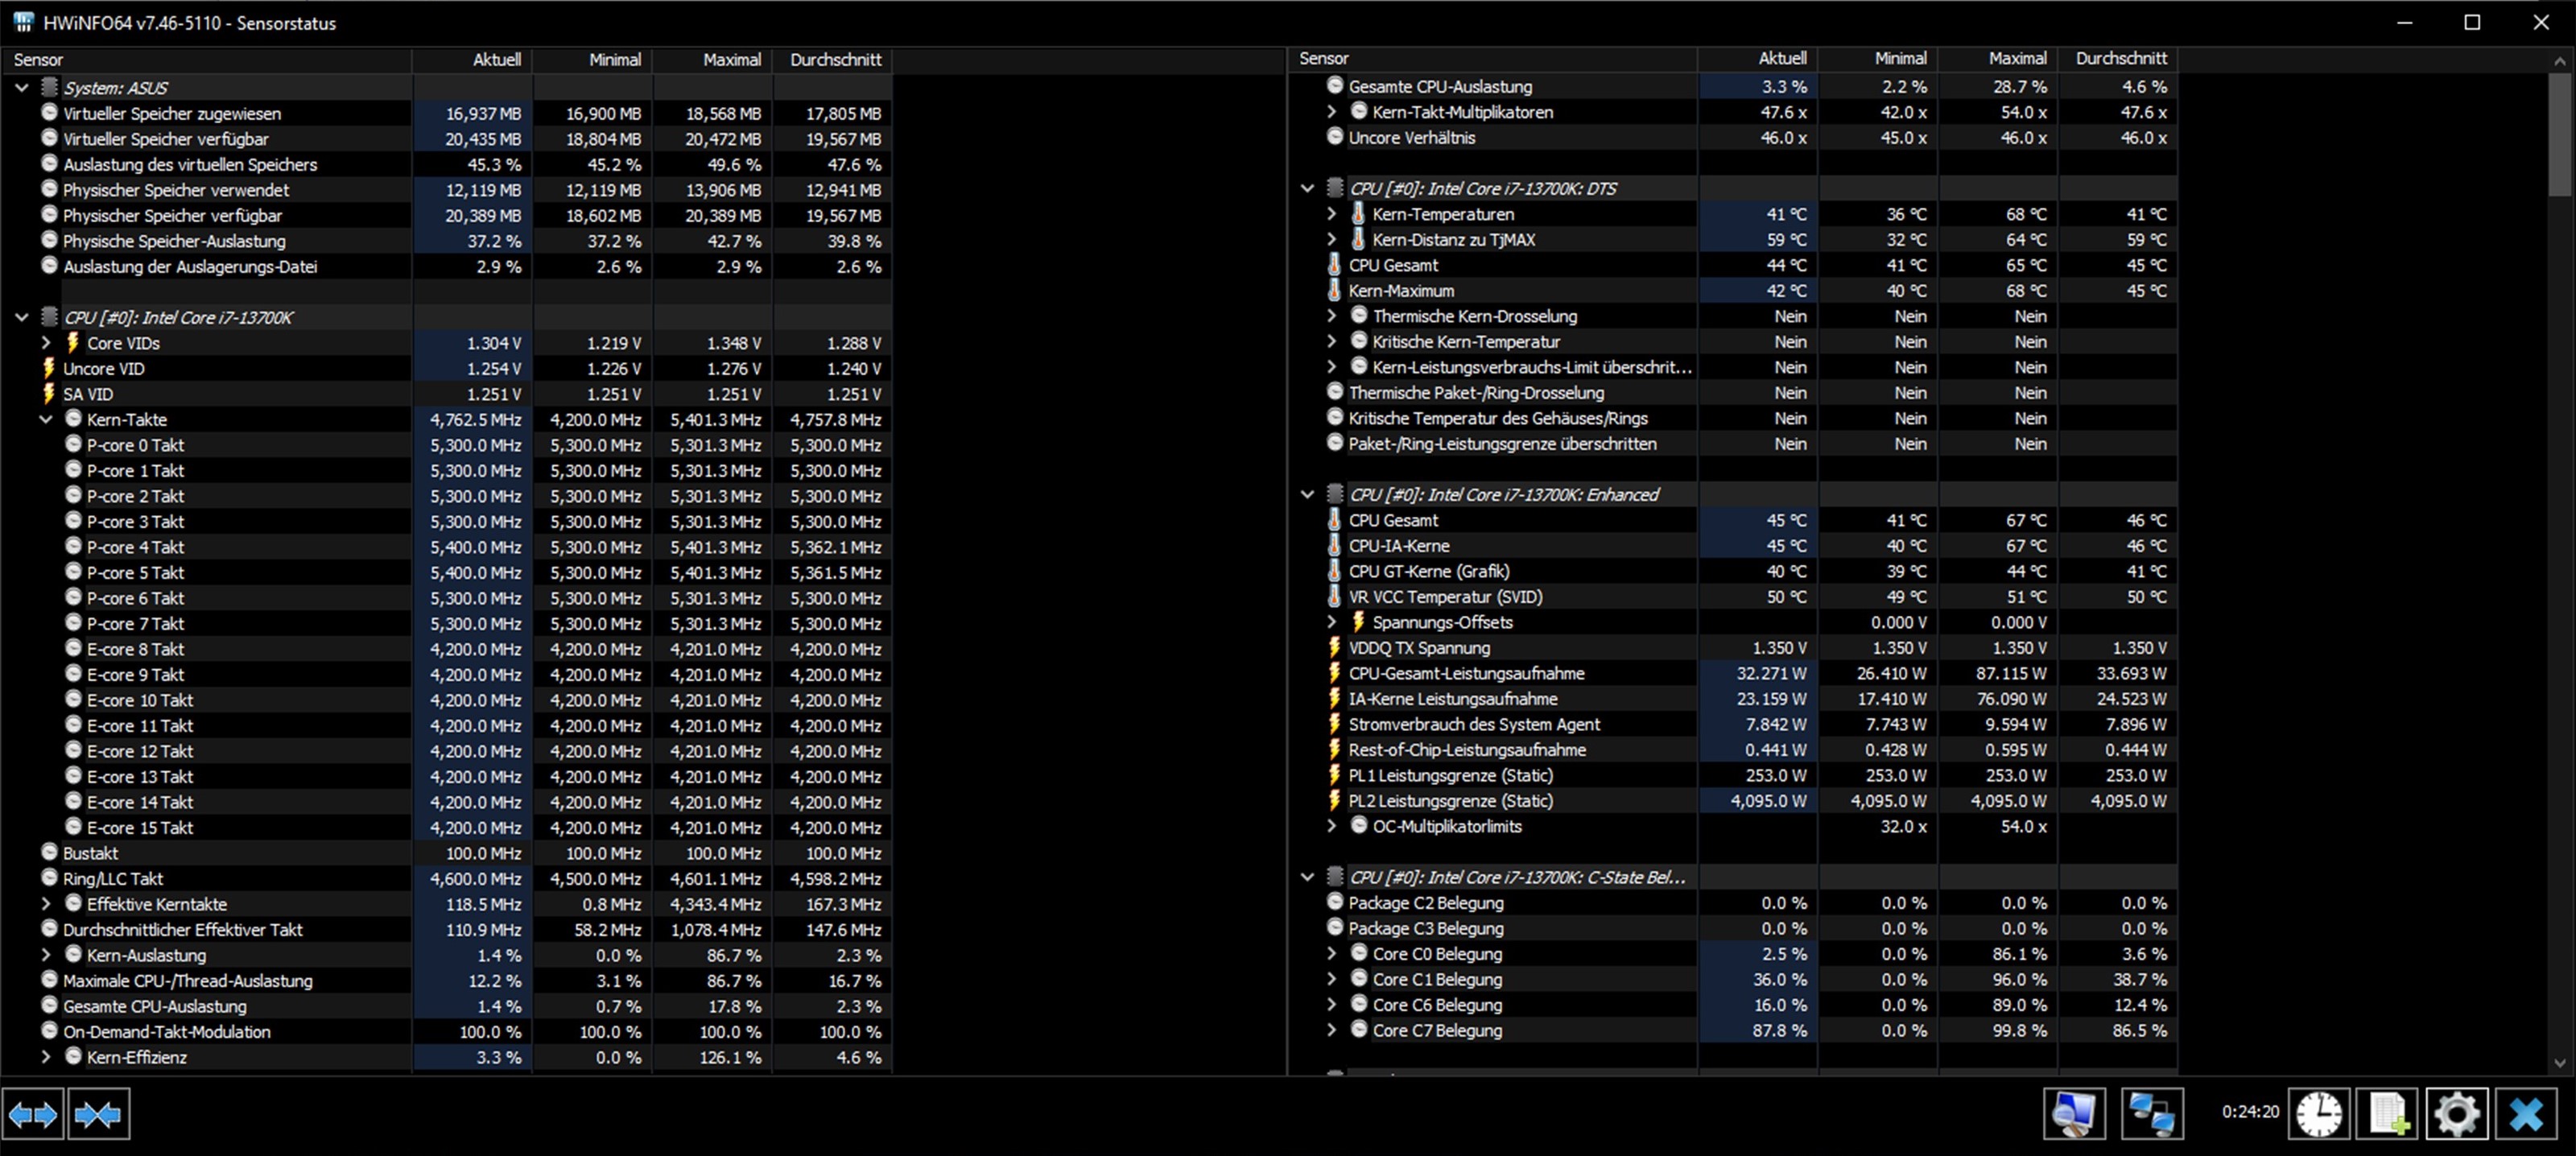The width and height of the screenshot is (2576, 1156).
Task: Collapse the C-State Belegung group
Action: click(x=1307, y=877)
